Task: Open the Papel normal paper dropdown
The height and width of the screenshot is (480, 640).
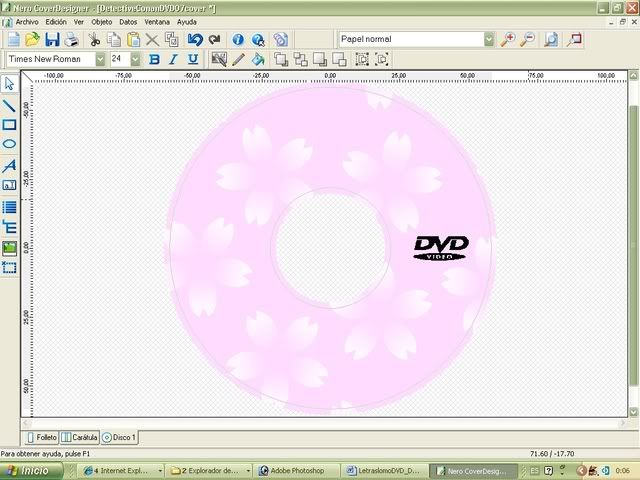Action: (489, 40)
